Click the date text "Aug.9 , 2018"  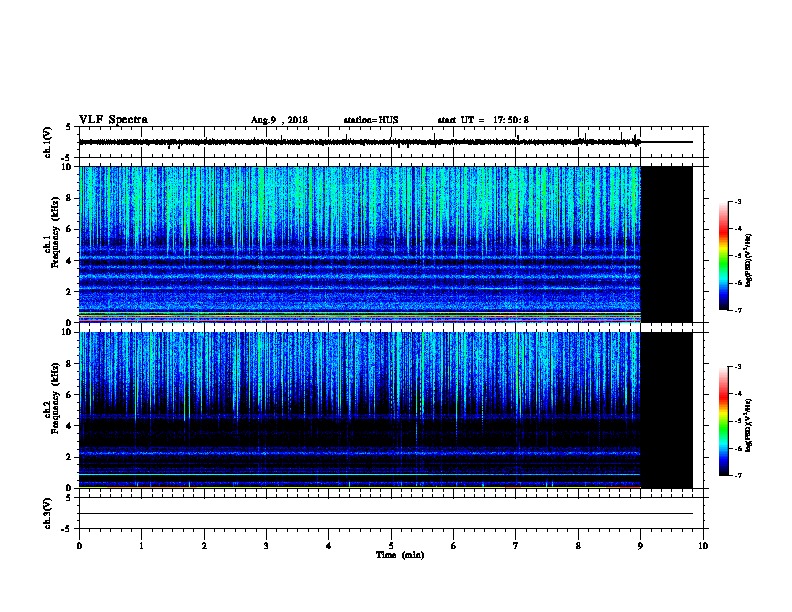click(279, 120)
